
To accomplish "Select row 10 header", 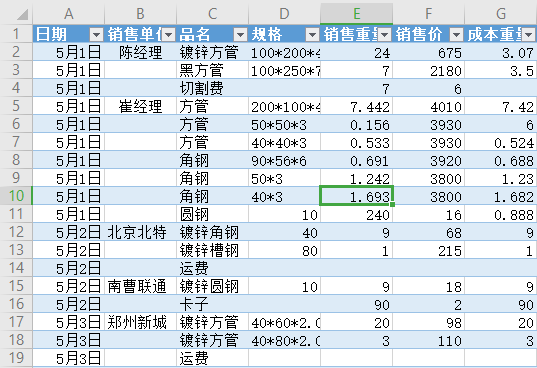I will tap(16, 196).
